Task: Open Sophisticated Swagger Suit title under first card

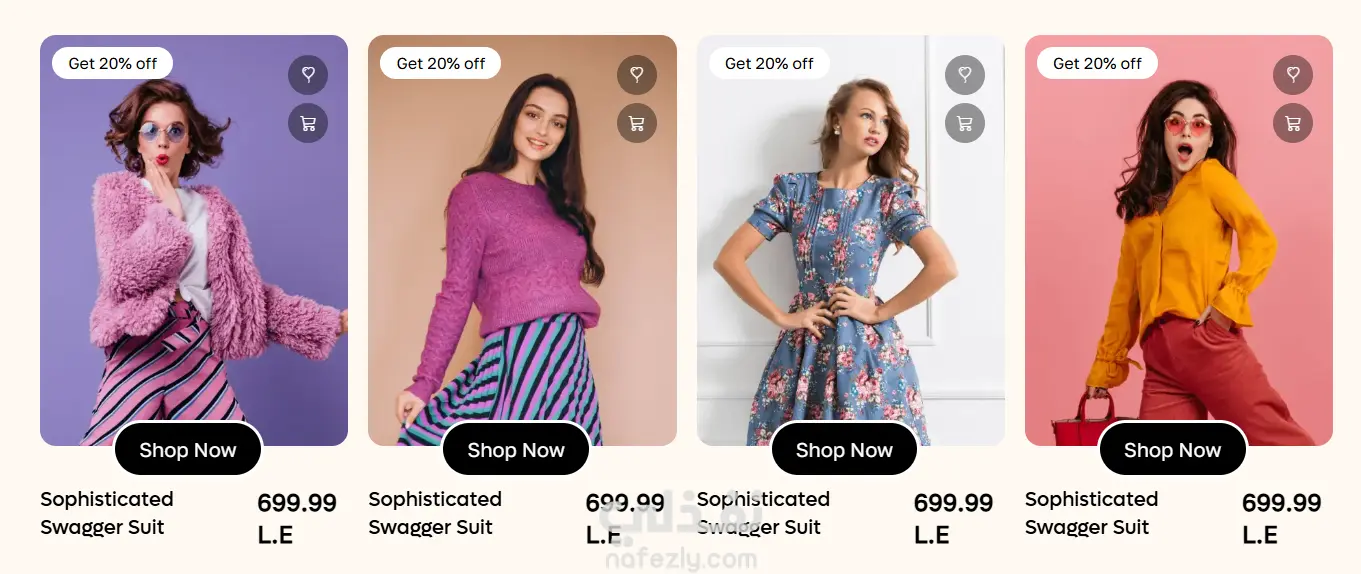Action: (107, 513)
